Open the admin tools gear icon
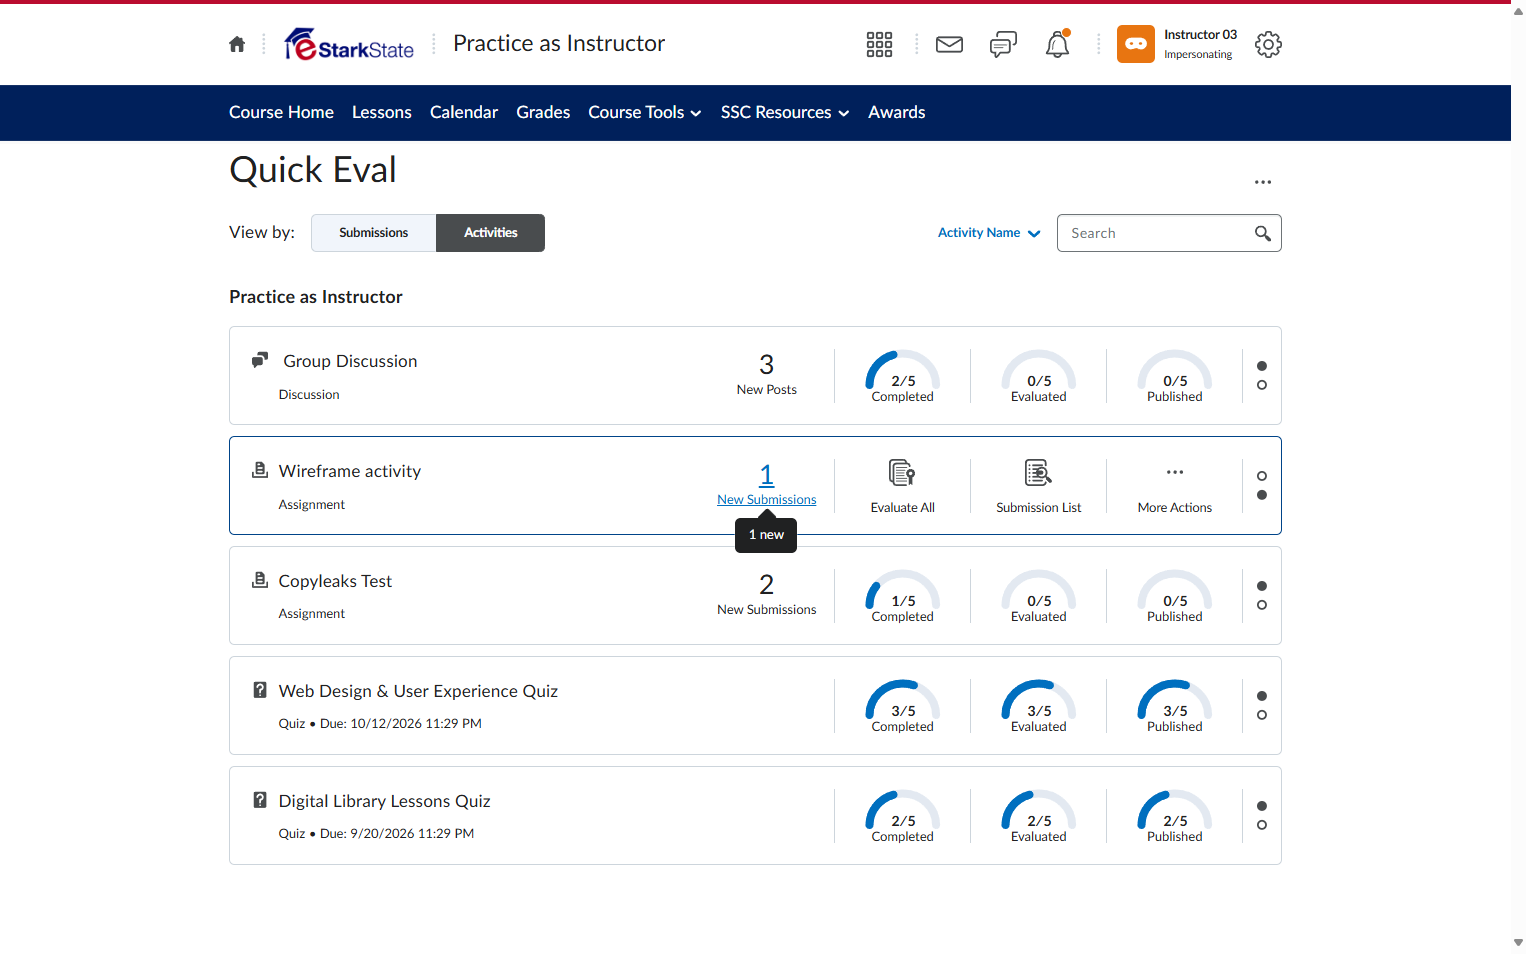1526x954 pixels. pyautogui.click(x=1268, y=44)
